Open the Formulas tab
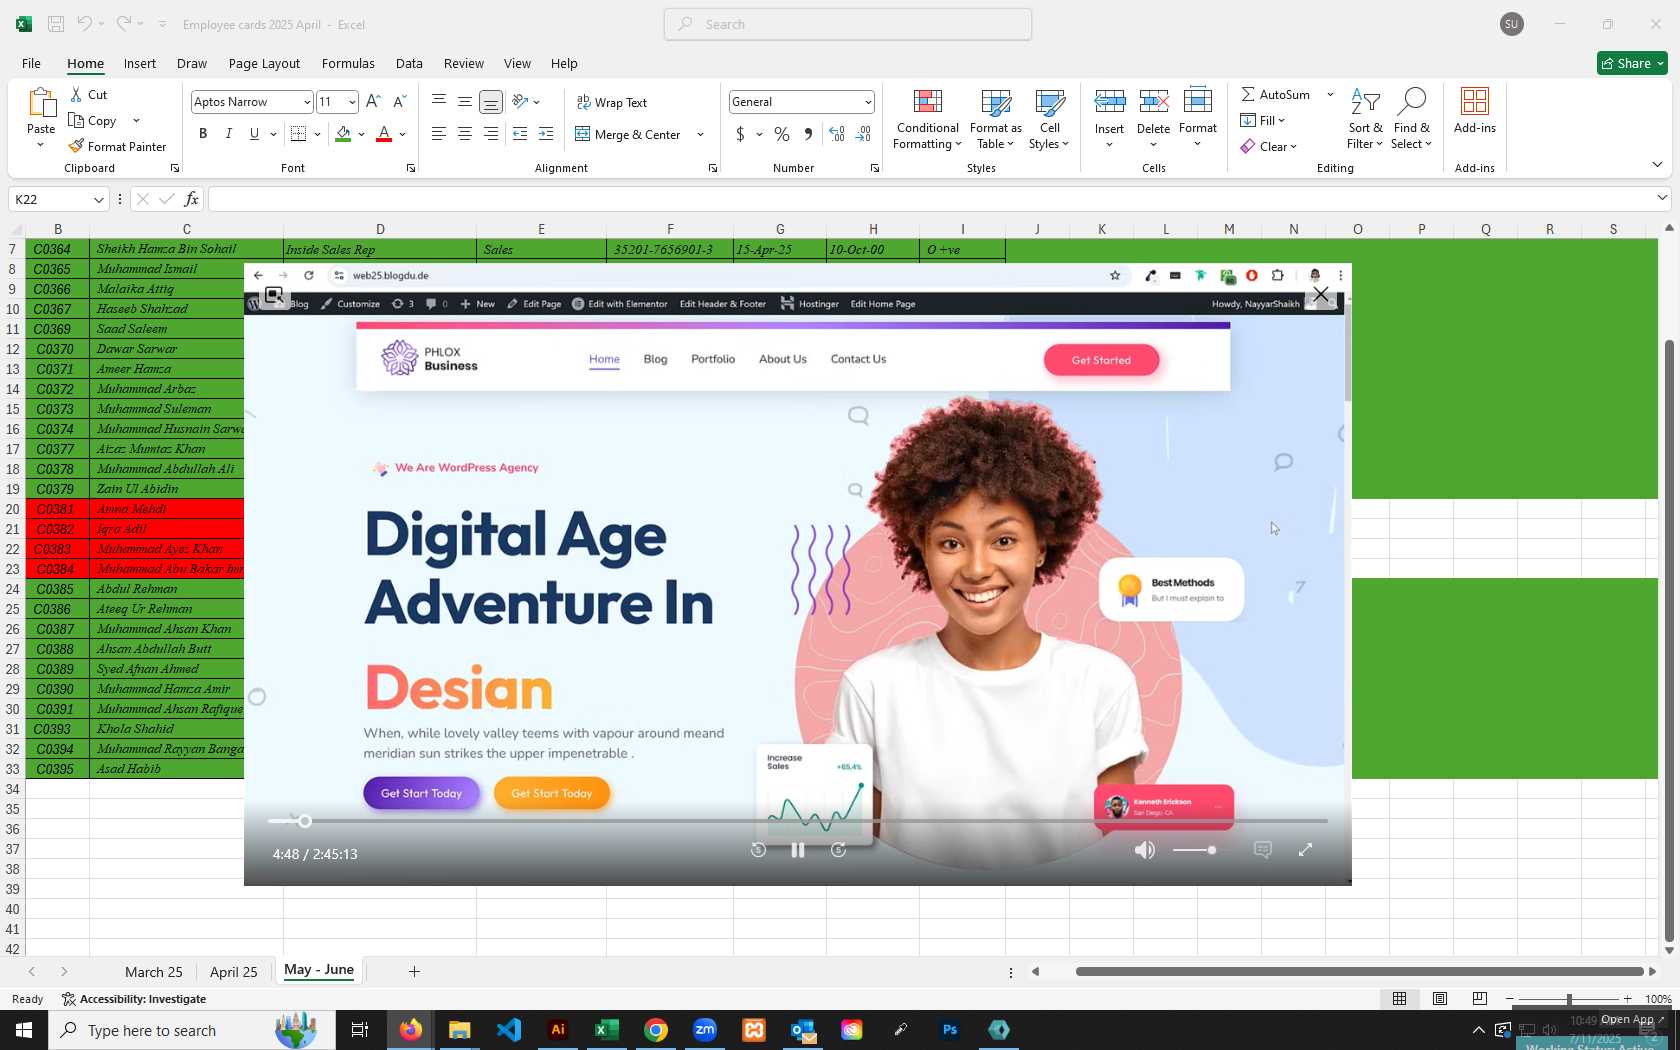The height and width of the screenshot is (1050, 1680). point(348,63)
